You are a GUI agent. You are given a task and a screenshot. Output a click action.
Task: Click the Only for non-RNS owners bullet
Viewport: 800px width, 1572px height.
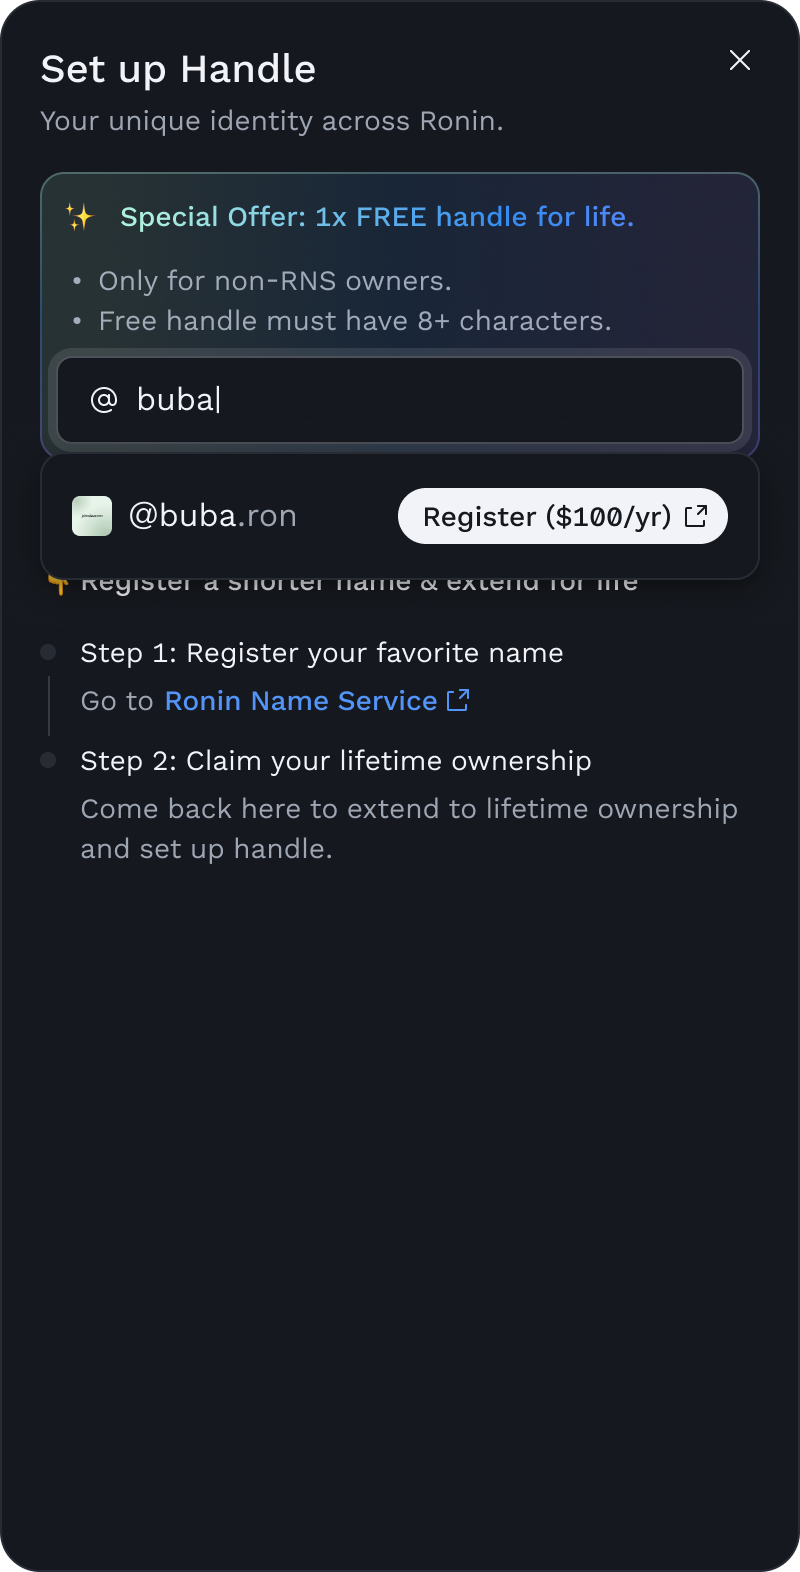coord(274,281)
